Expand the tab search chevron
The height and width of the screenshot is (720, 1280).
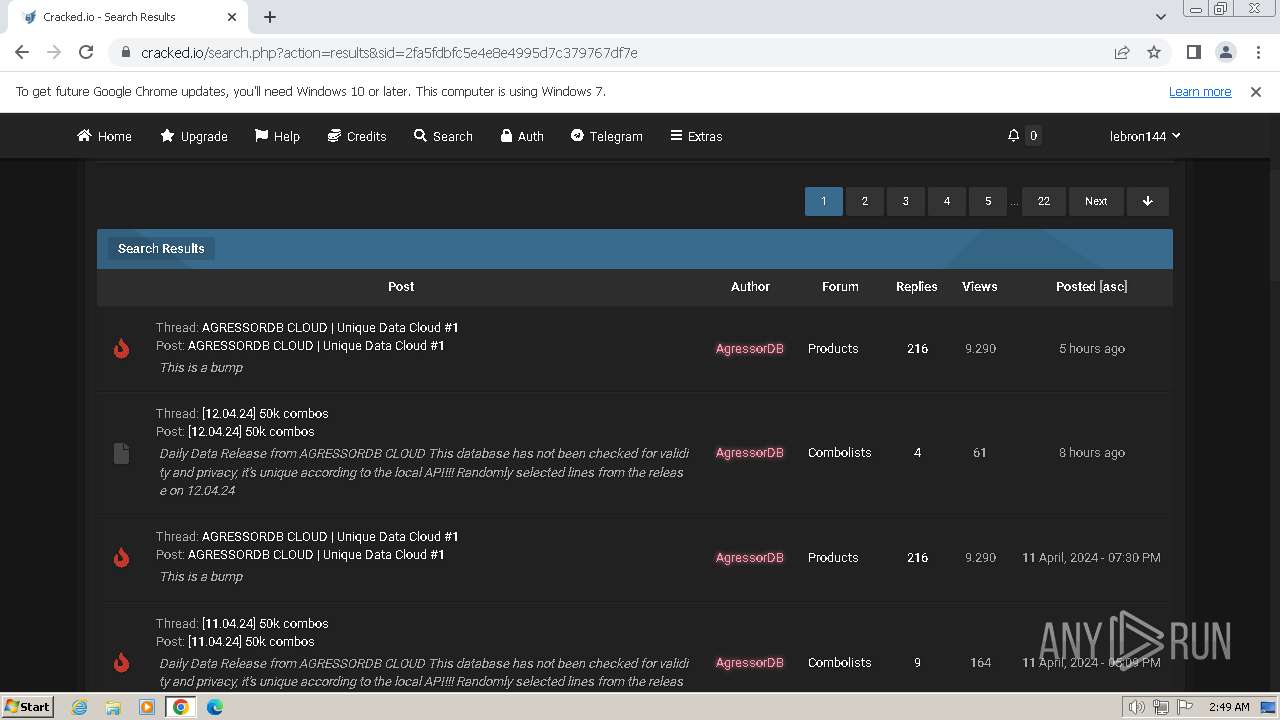[1160, 17]
